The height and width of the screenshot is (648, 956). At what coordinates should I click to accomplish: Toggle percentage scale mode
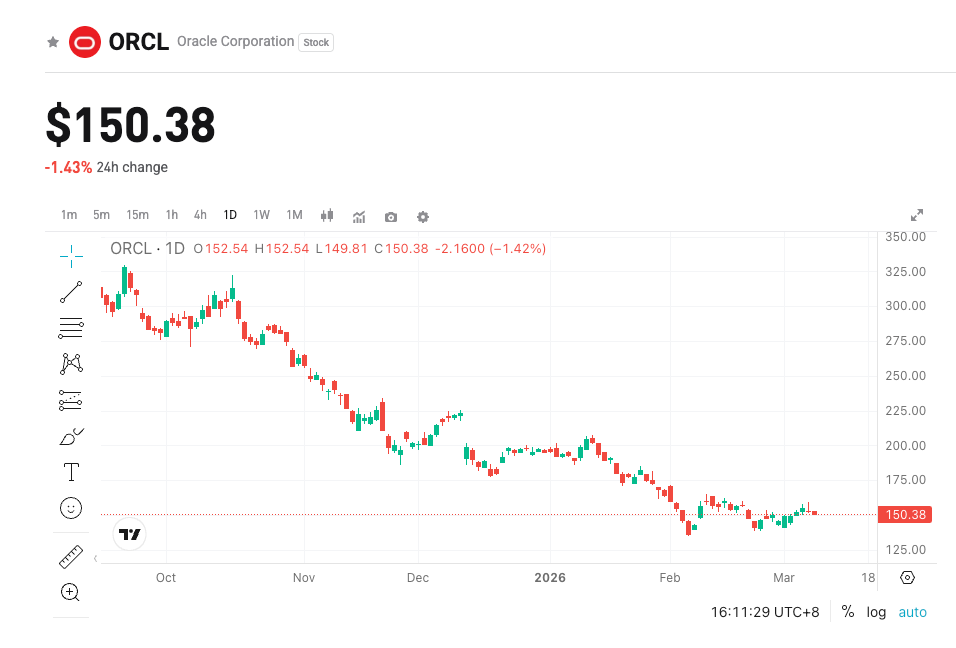pyautogui.click(x=846, y=611)
